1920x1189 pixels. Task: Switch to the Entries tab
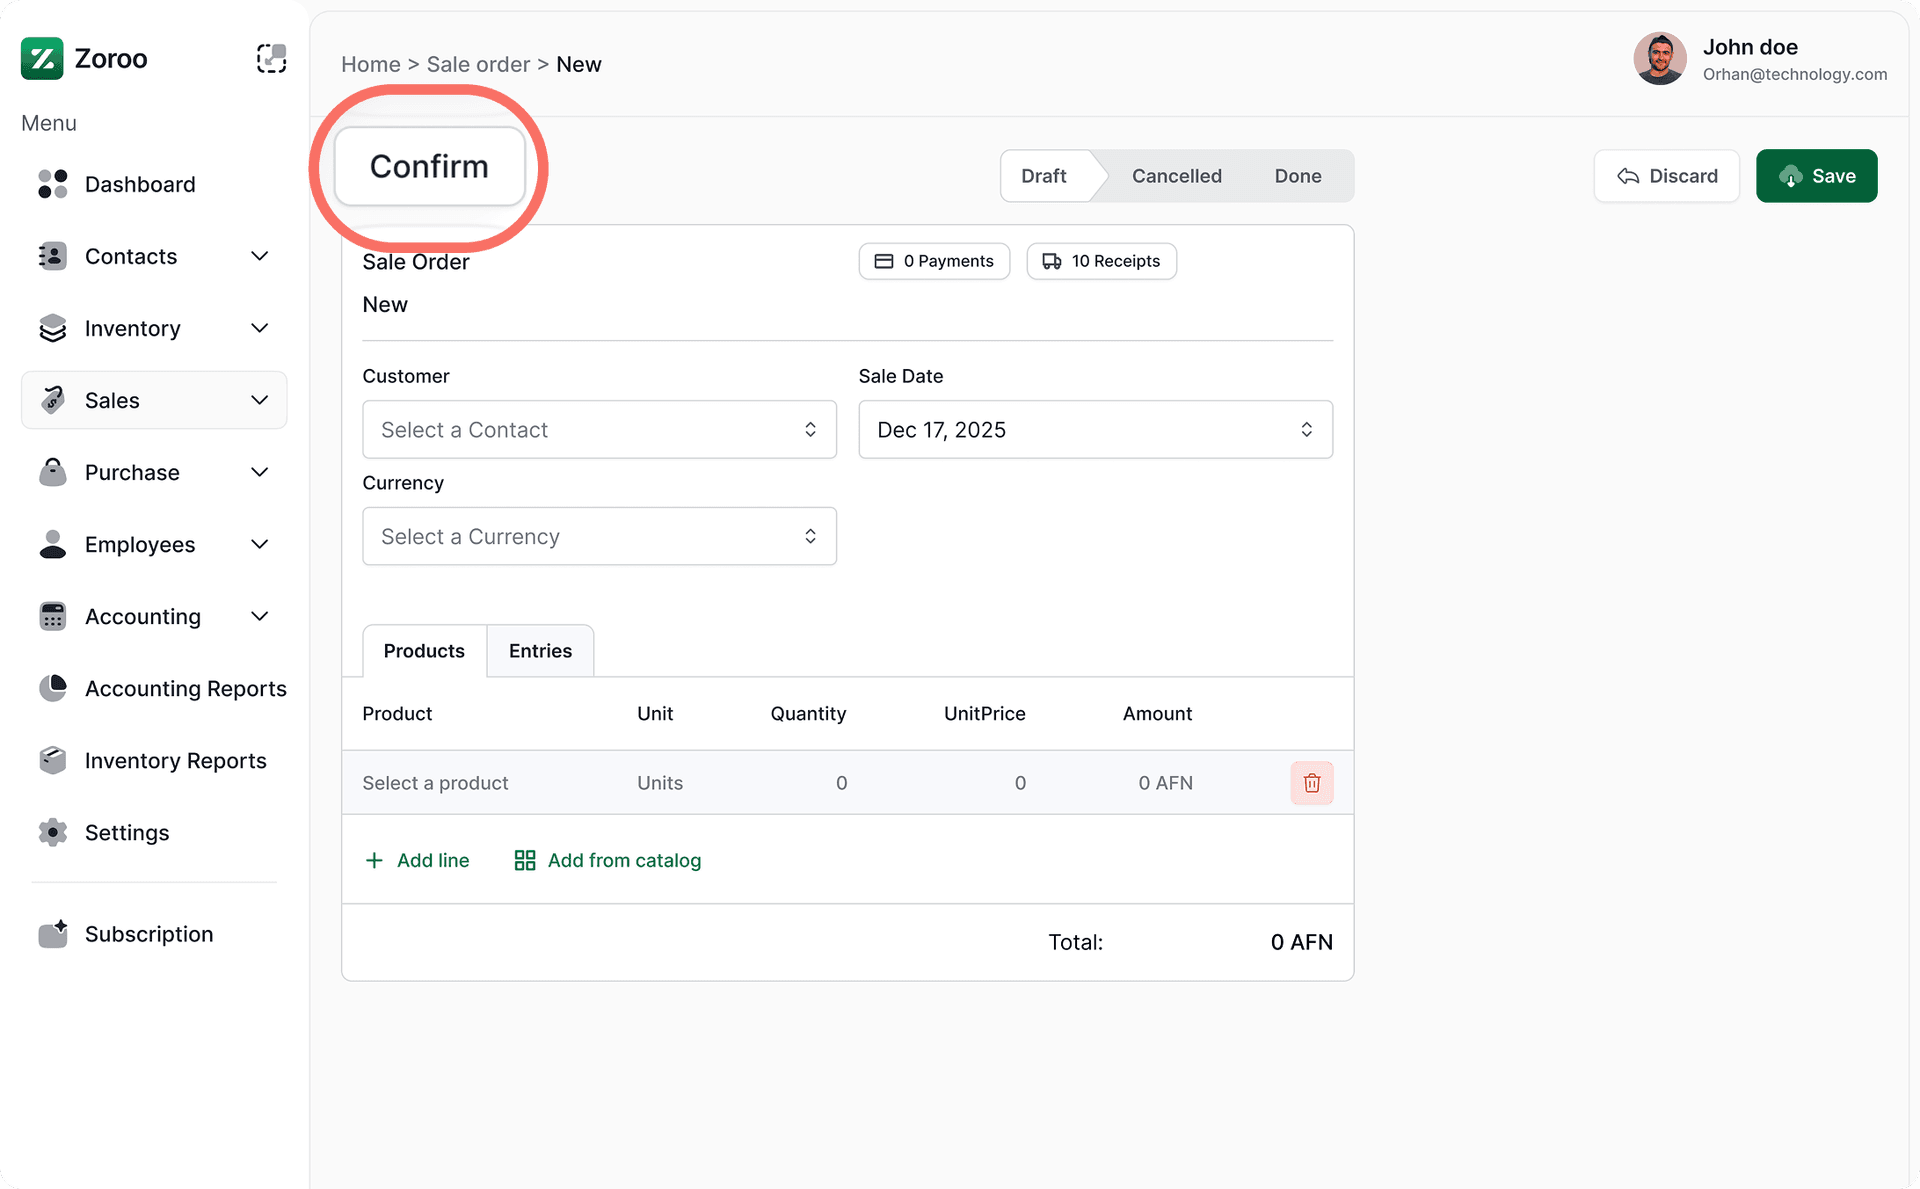540,651
